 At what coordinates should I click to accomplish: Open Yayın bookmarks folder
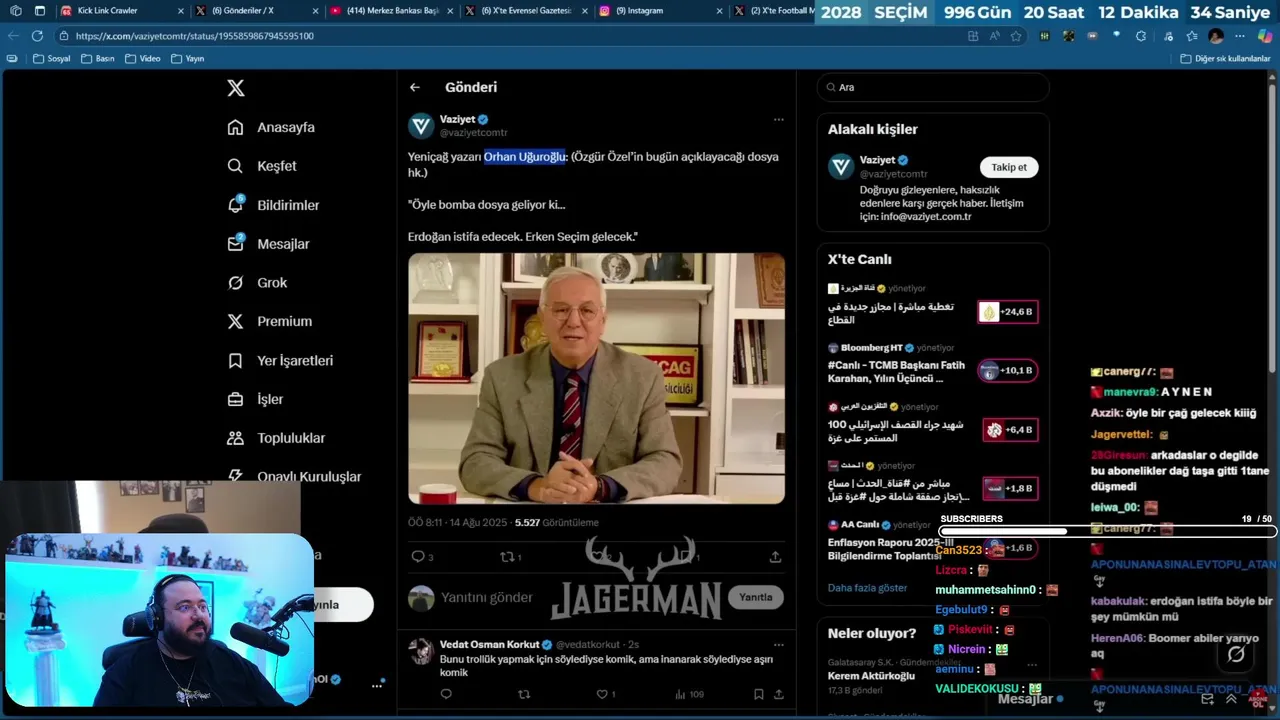point(188,59)
